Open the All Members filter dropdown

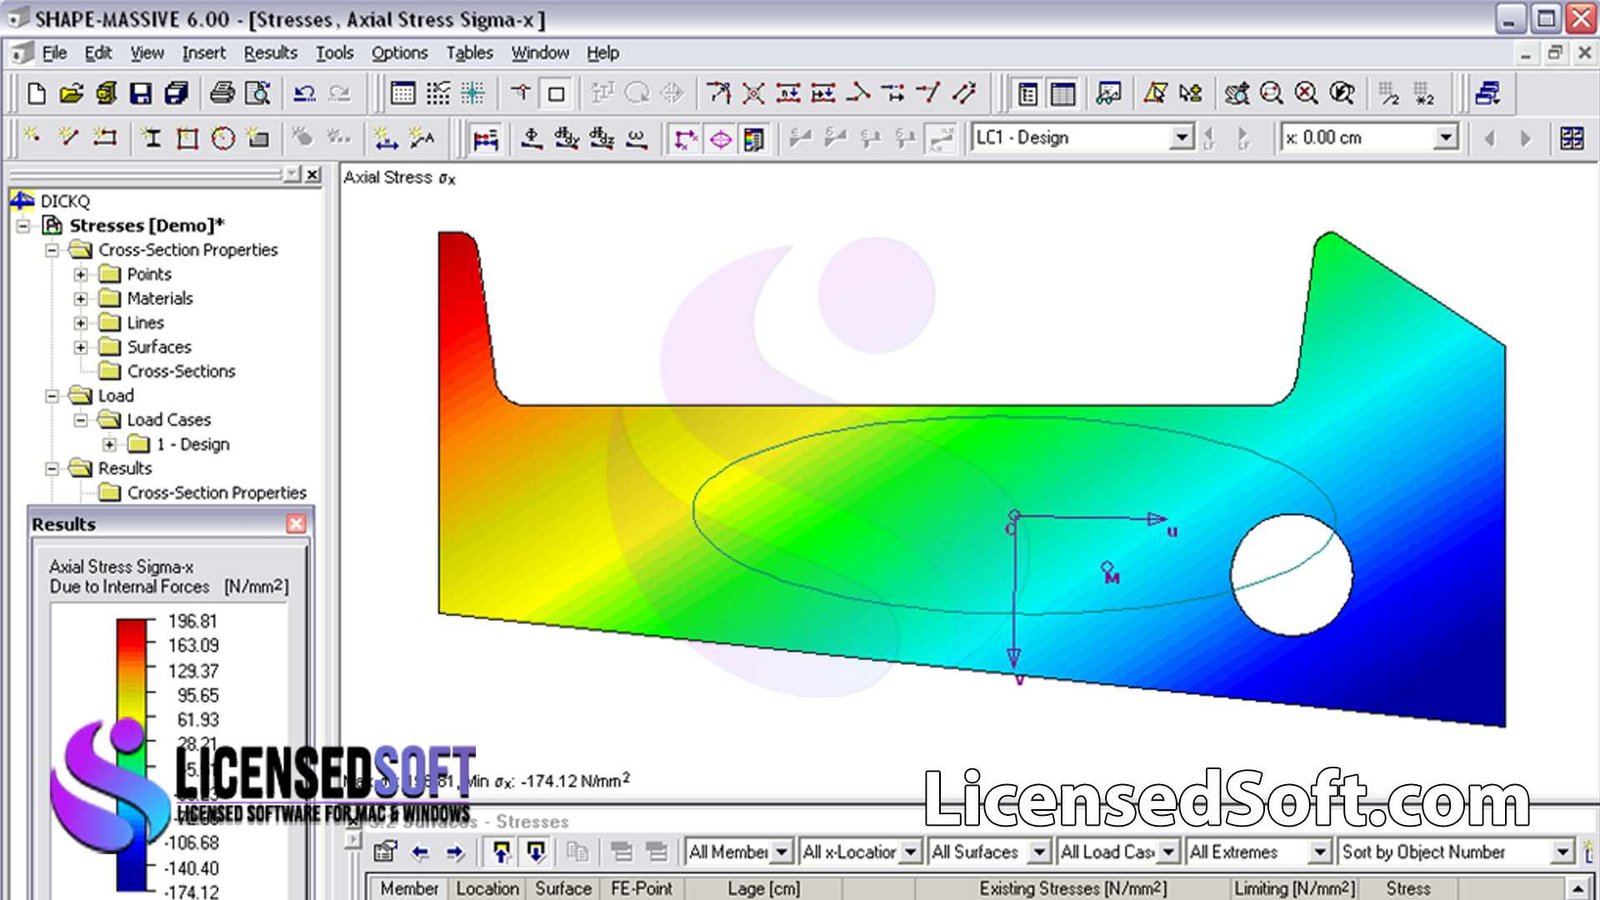pyautogui.click(x=782, y=852)
